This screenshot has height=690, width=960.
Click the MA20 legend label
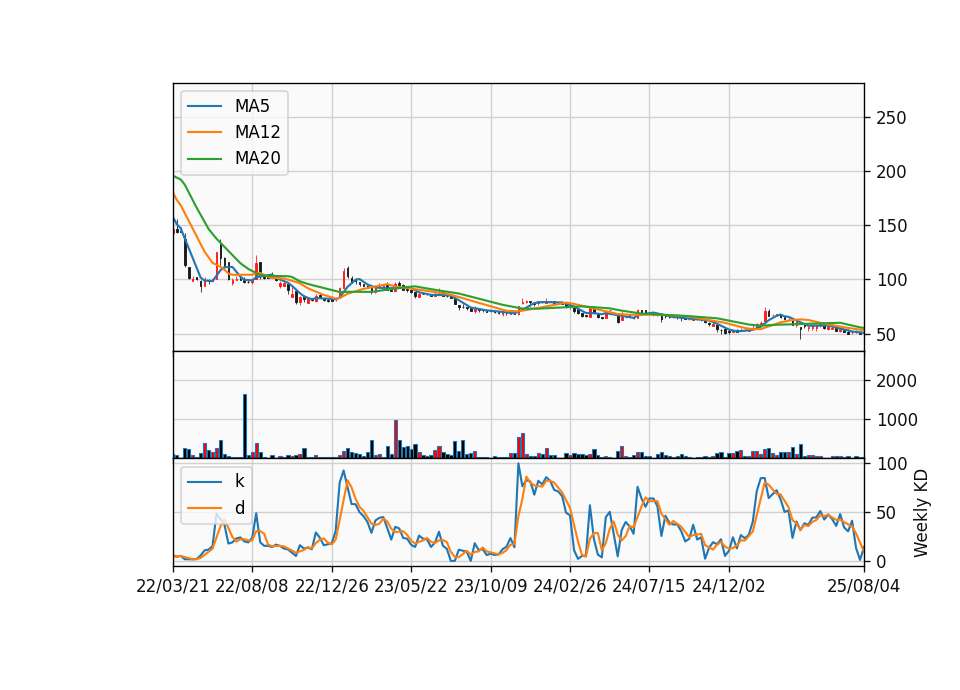pyautogui.click(x=257, y=158)
